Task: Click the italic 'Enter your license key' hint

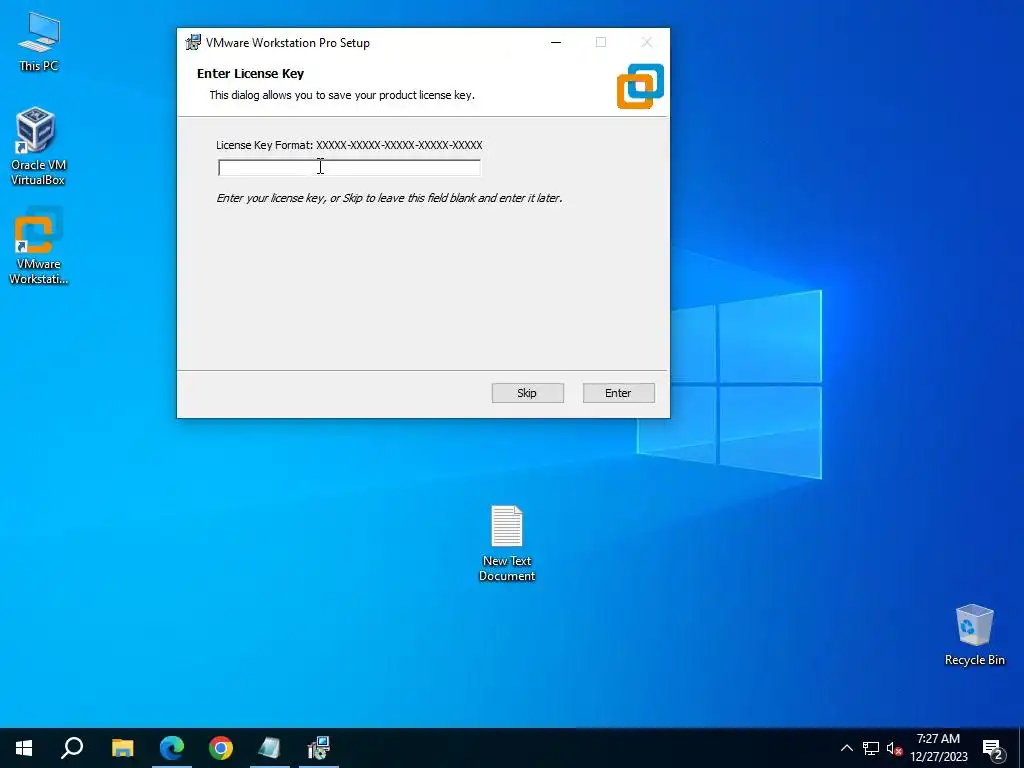Action: pos(389,198)
